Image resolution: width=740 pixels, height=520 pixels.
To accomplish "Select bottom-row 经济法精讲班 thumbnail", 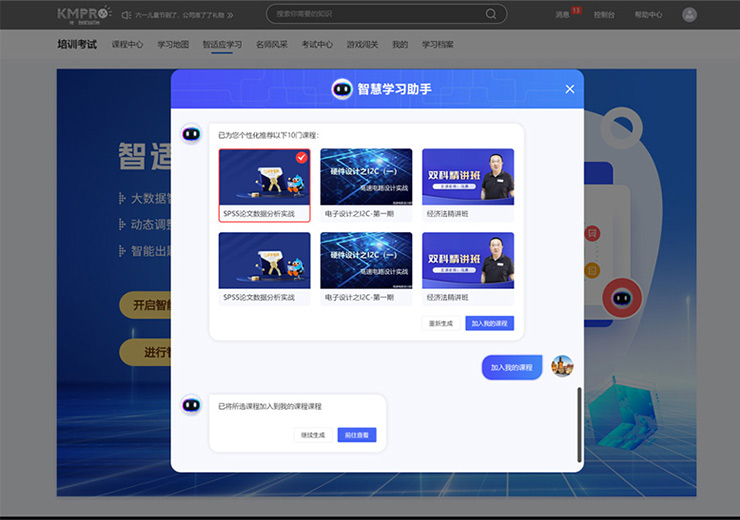I will [x=468, y=260].
